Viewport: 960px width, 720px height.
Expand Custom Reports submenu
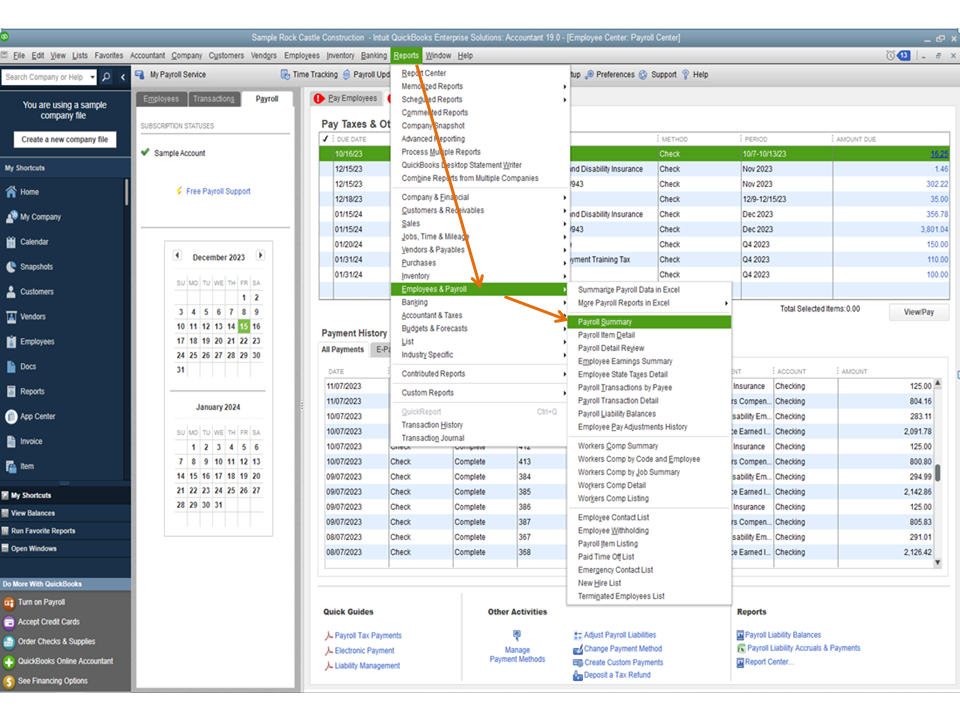(480, 393)
